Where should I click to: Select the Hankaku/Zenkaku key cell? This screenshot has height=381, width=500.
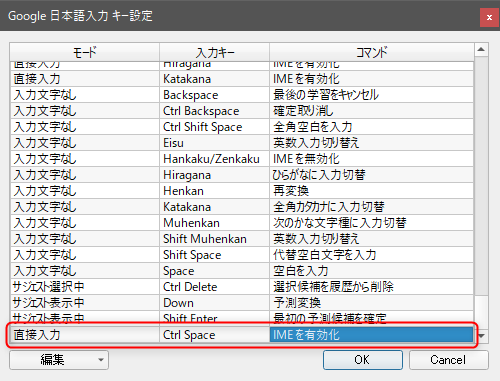coord(214,159)
